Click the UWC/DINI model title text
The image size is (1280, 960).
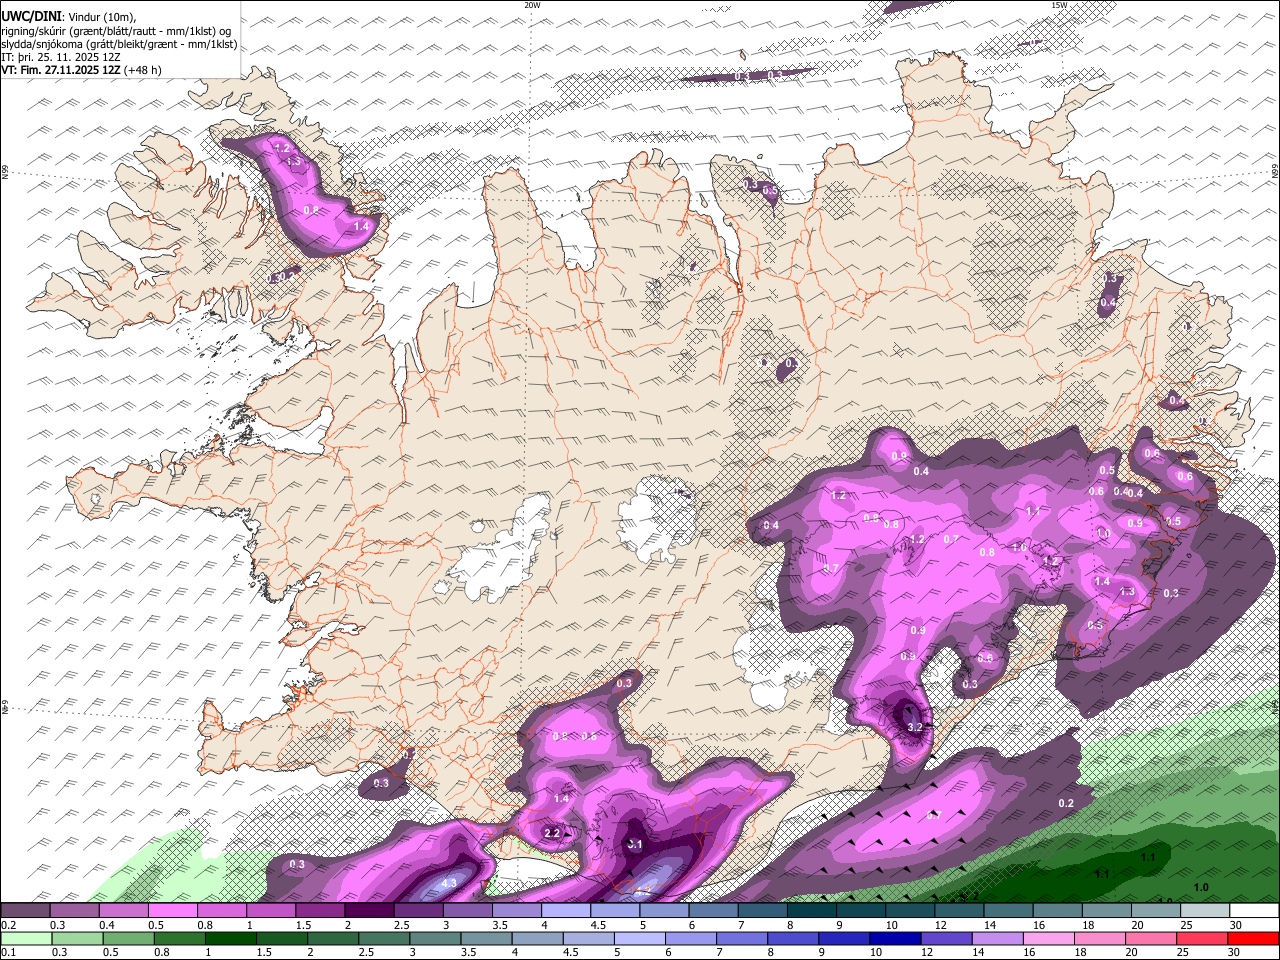pos(30,16)
